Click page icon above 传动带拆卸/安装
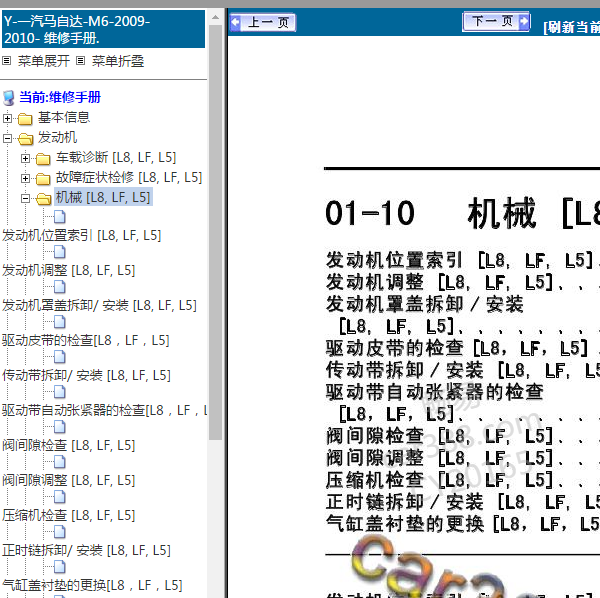600x598 pixels. [59, 357]
